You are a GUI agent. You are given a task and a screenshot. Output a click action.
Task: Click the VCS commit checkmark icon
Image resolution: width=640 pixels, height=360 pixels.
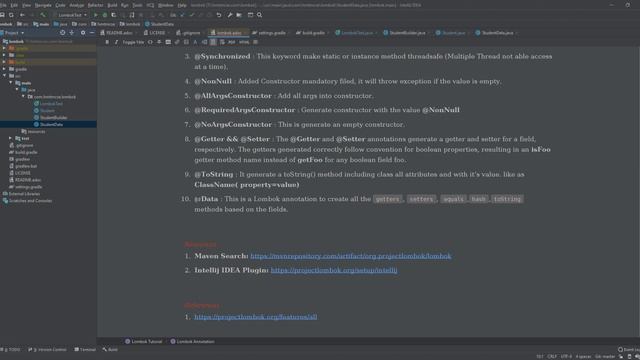(x=191, y=15)
